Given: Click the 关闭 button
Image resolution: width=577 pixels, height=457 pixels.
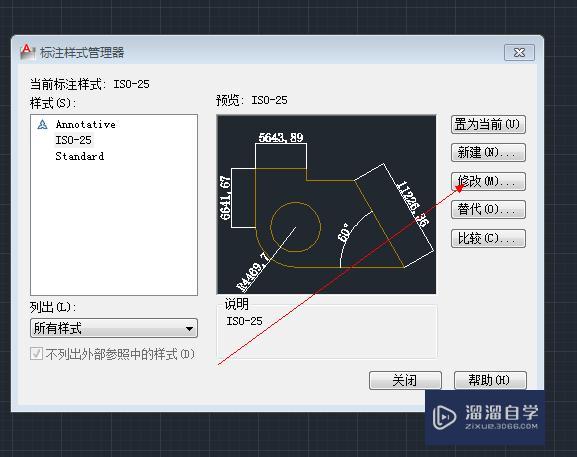Looking at the screenshot, I should [x=405, y=380].
